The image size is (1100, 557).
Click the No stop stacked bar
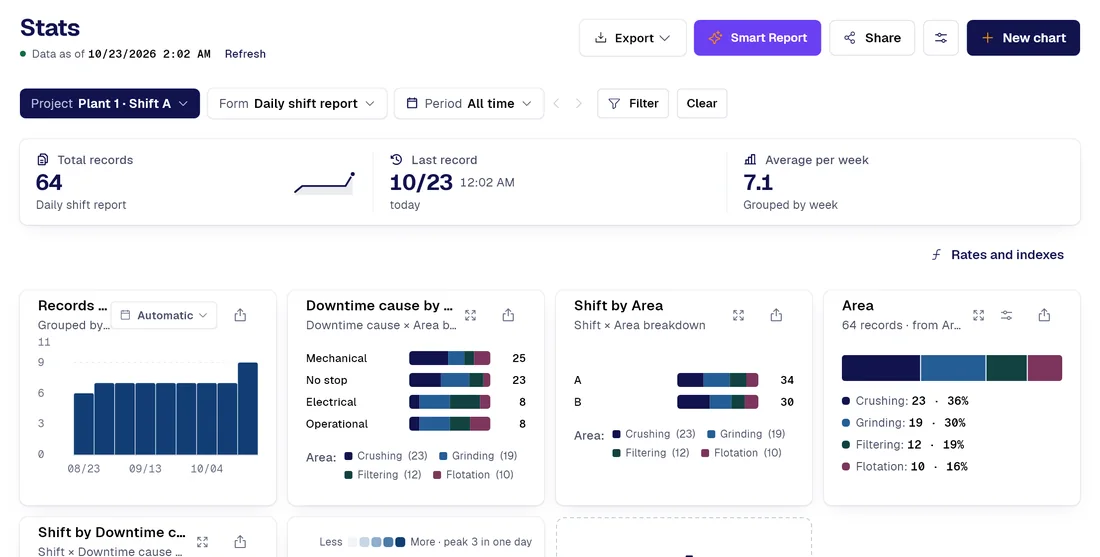pyautogui.click(x=450, y=380)
